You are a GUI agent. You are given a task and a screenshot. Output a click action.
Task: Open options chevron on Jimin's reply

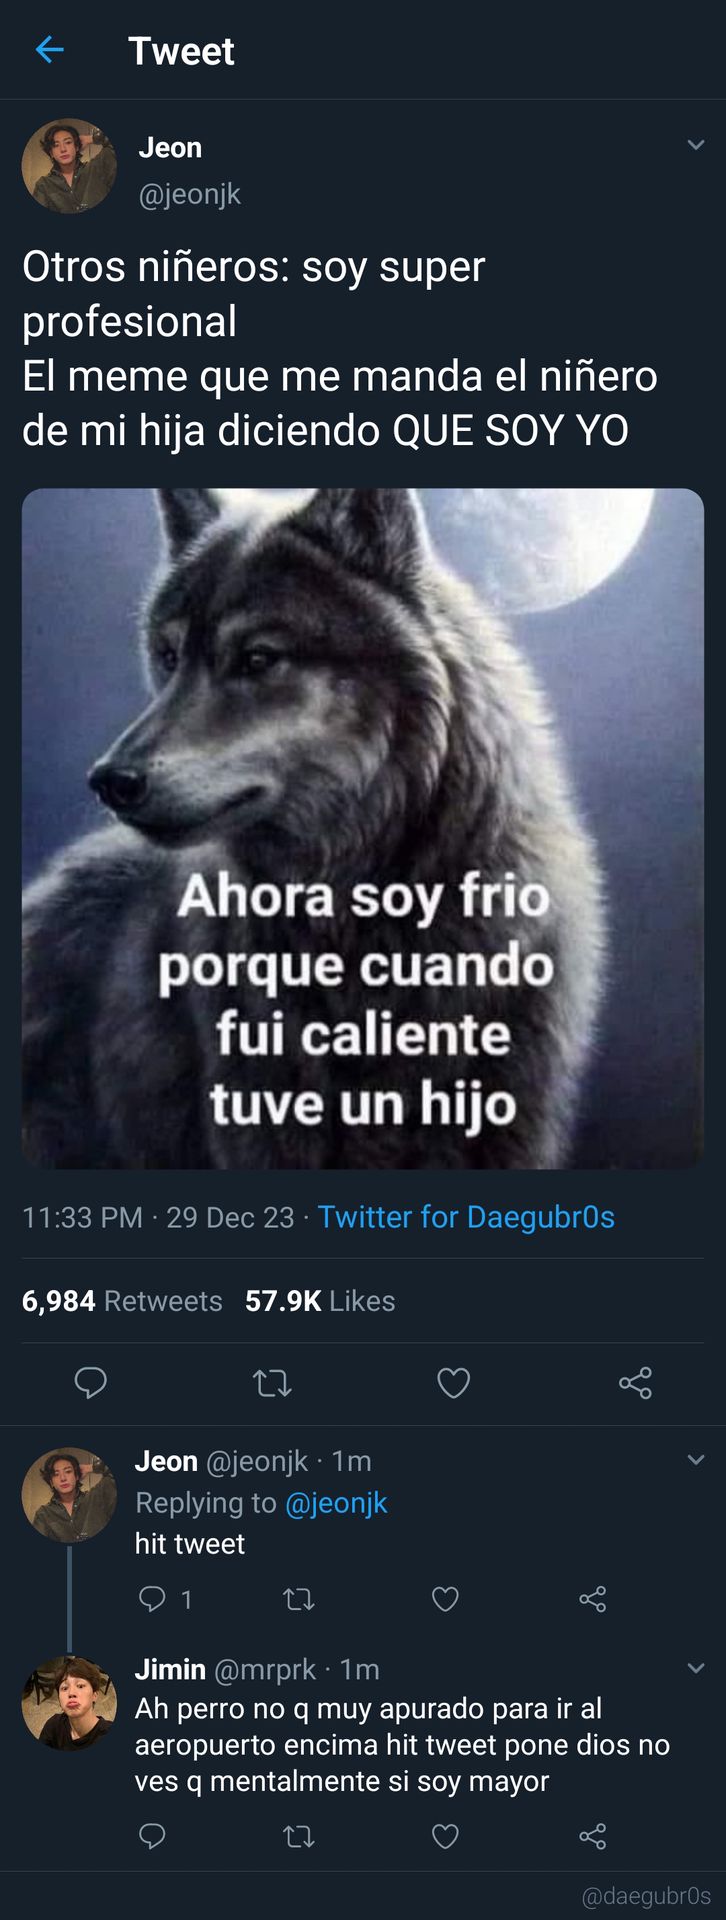[x=696, y=1668]
